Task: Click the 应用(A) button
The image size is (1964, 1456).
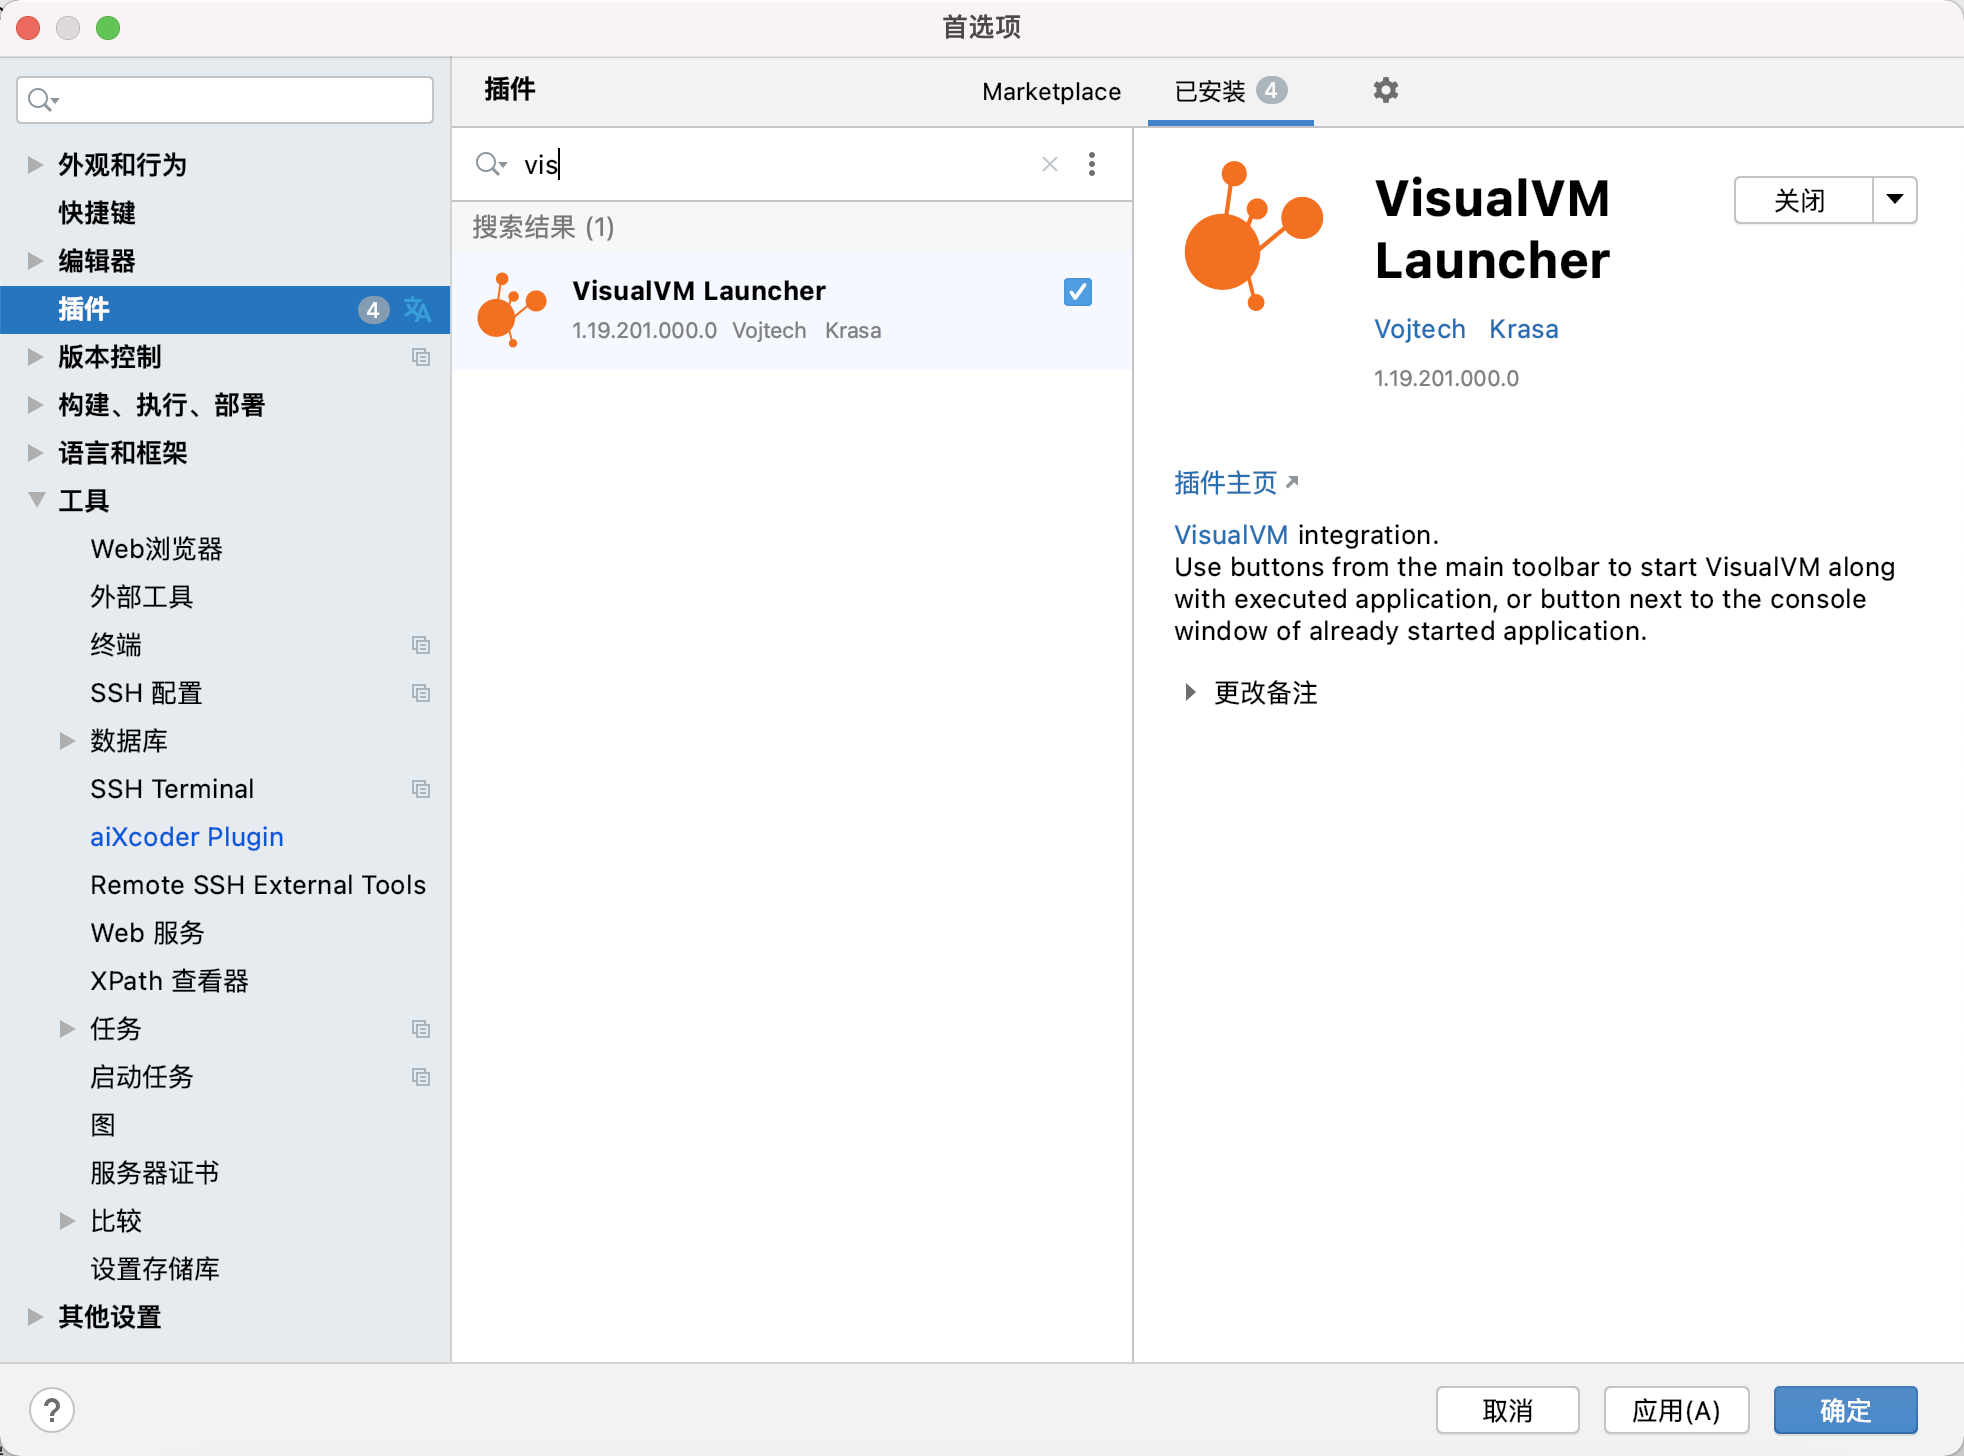Action: click(x=1677, y=1410)
